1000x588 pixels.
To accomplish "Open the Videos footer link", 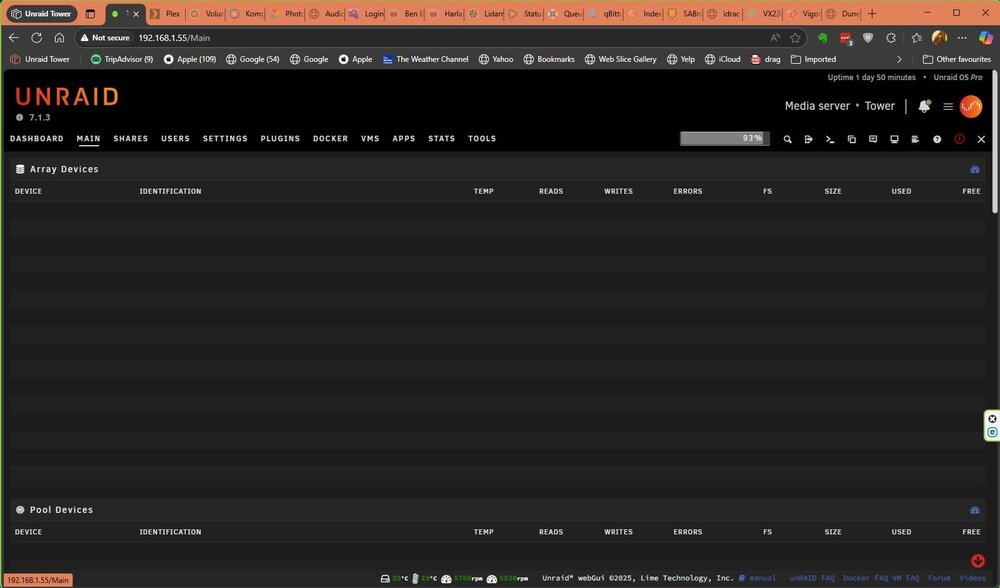I will [973, 578].
